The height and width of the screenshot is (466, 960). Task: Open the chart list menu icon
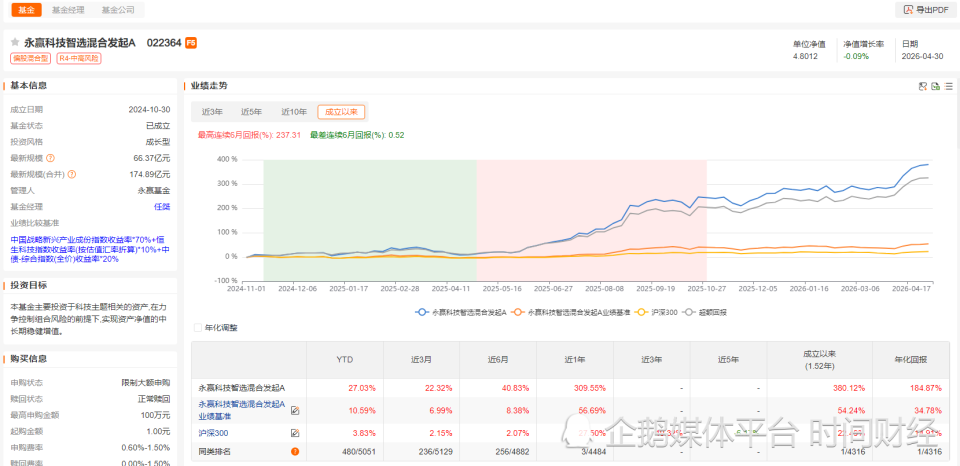click(948, 86)
